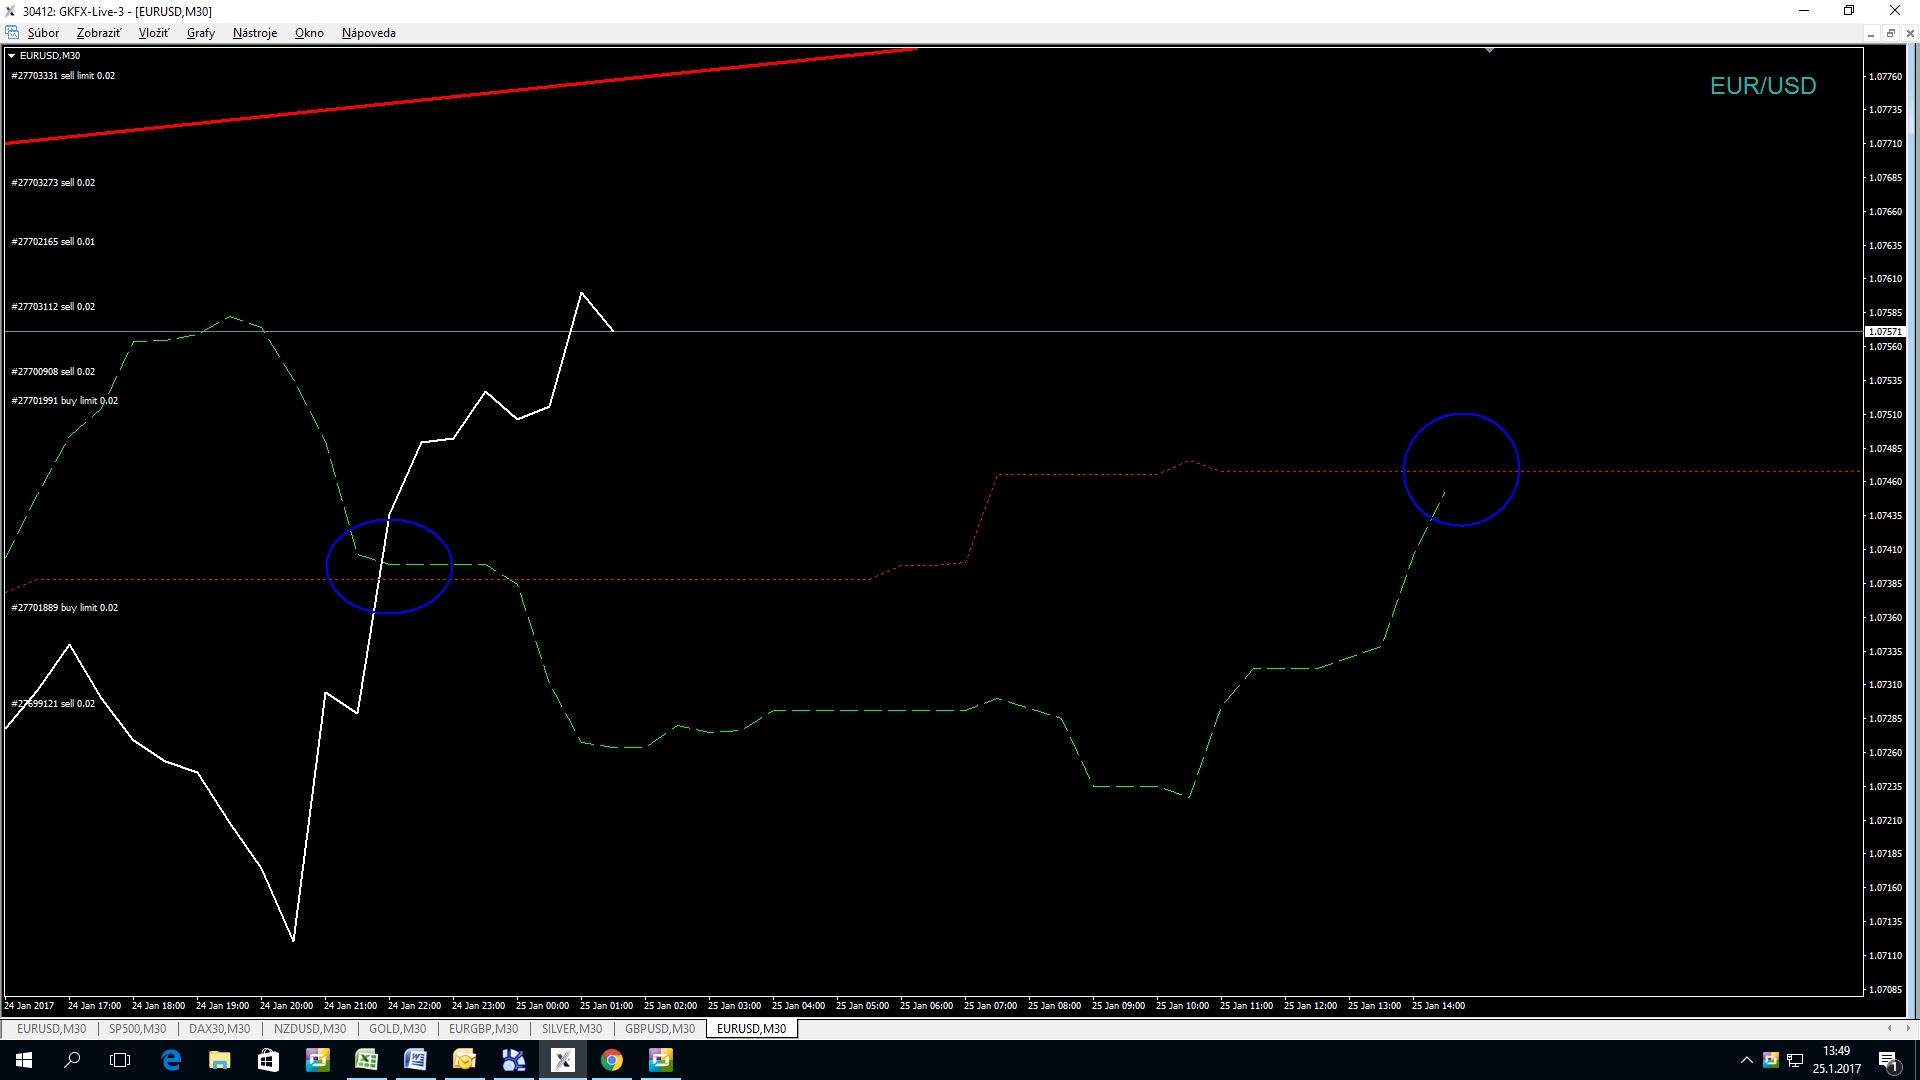Select order #27703112 sell 0.02 label
Image resolution: width=1920 pixels, height=1080 pixels.
(53, 307)
